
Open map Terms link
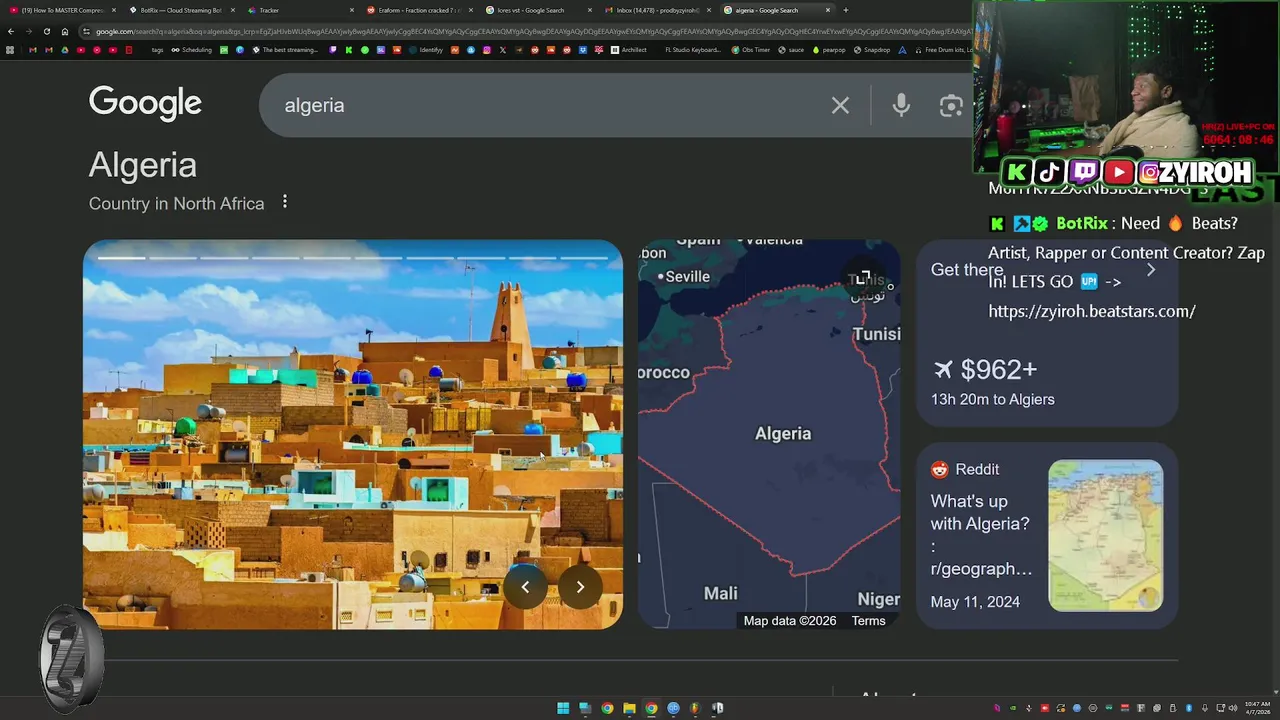point(868,621)
